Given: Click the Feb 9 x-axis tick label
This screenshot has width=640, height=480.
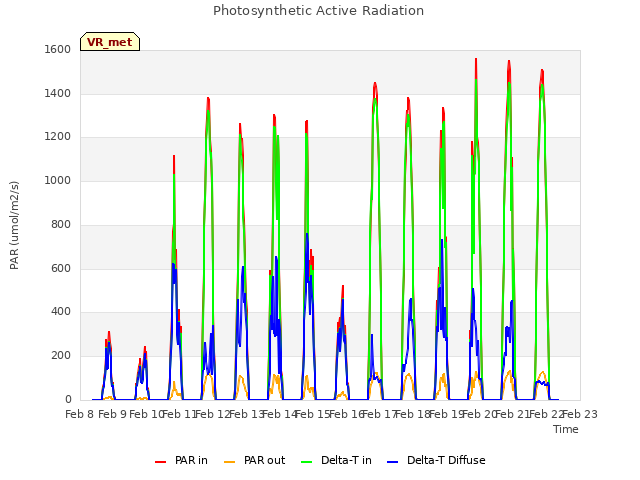Looking at the screenshot, I should click(x=112, y=414).
